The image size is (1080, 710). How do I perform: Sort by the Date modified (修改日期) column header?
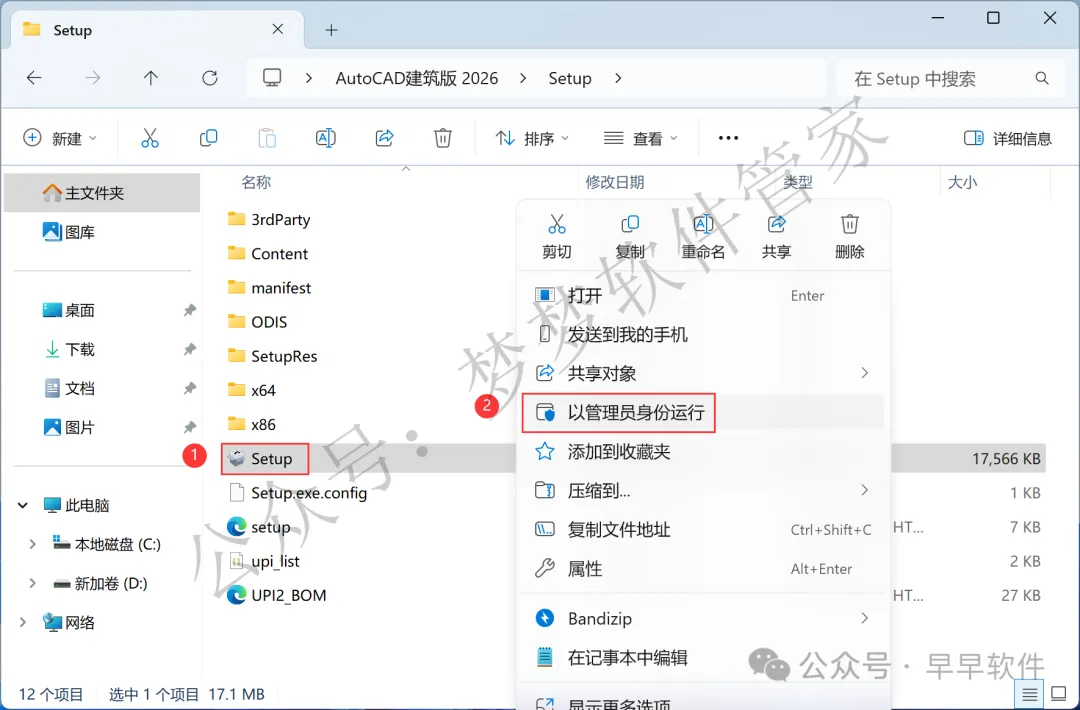pos(614,182)
